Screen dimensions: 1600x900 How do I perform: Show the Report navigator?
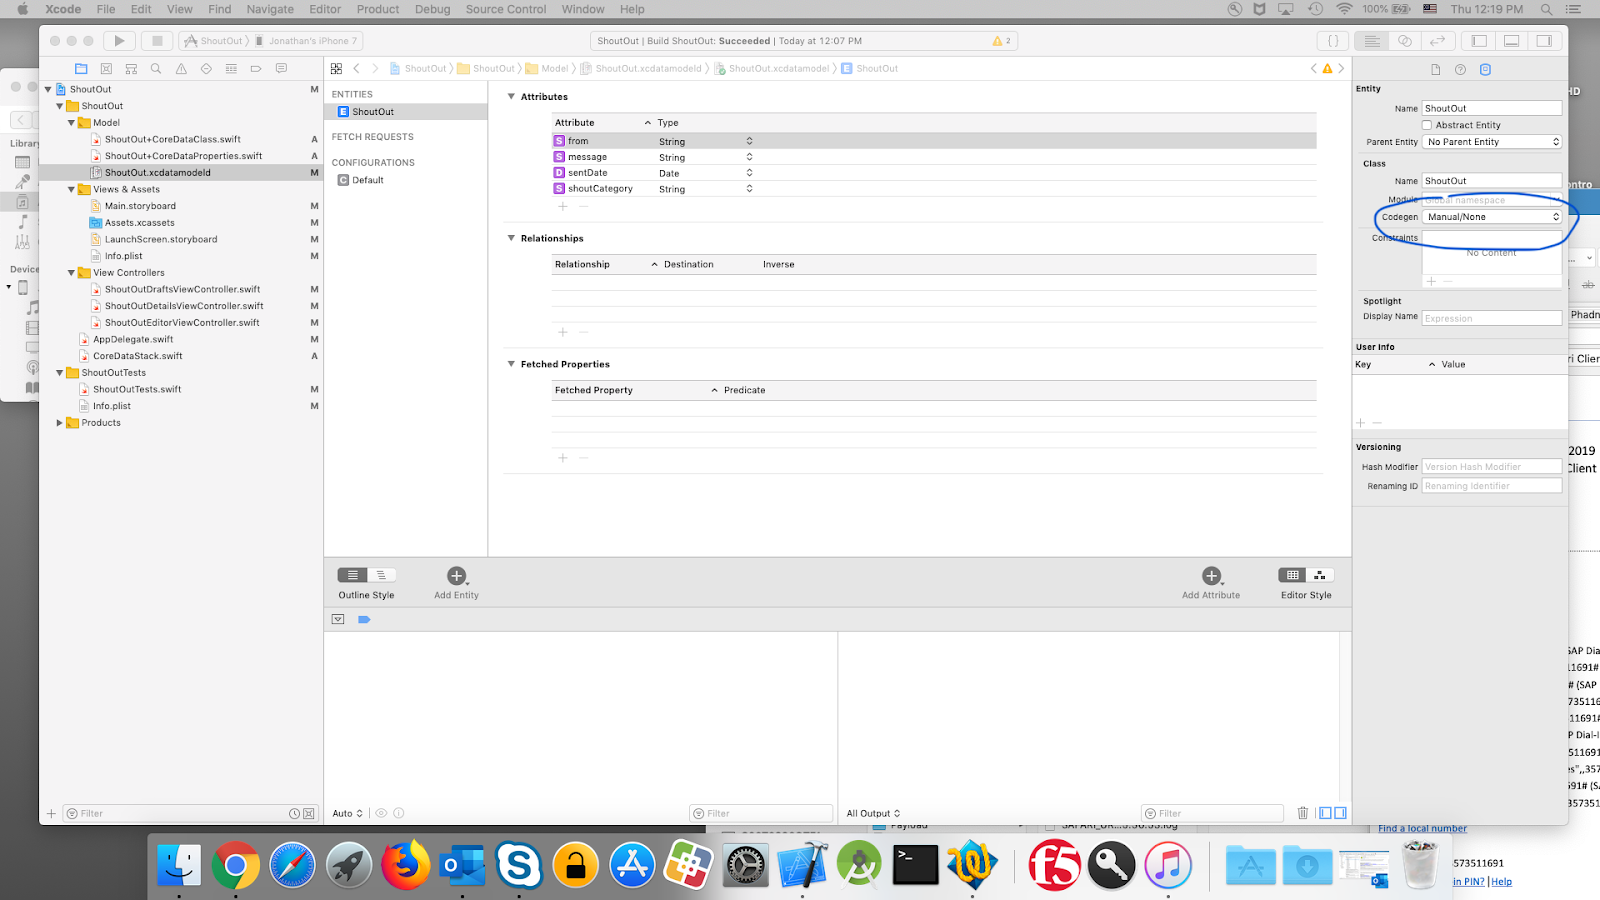281,69
